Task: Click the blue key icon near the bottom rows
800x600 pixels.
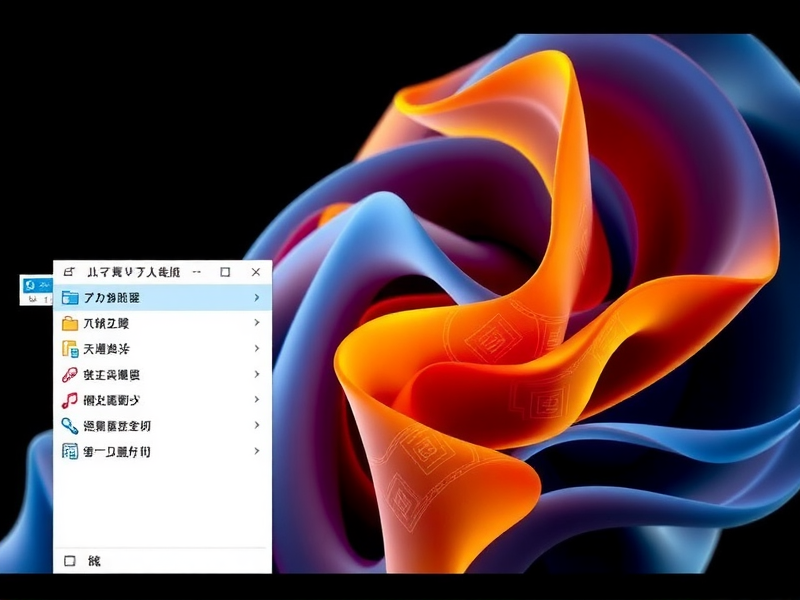Action: tap(68, 426)
